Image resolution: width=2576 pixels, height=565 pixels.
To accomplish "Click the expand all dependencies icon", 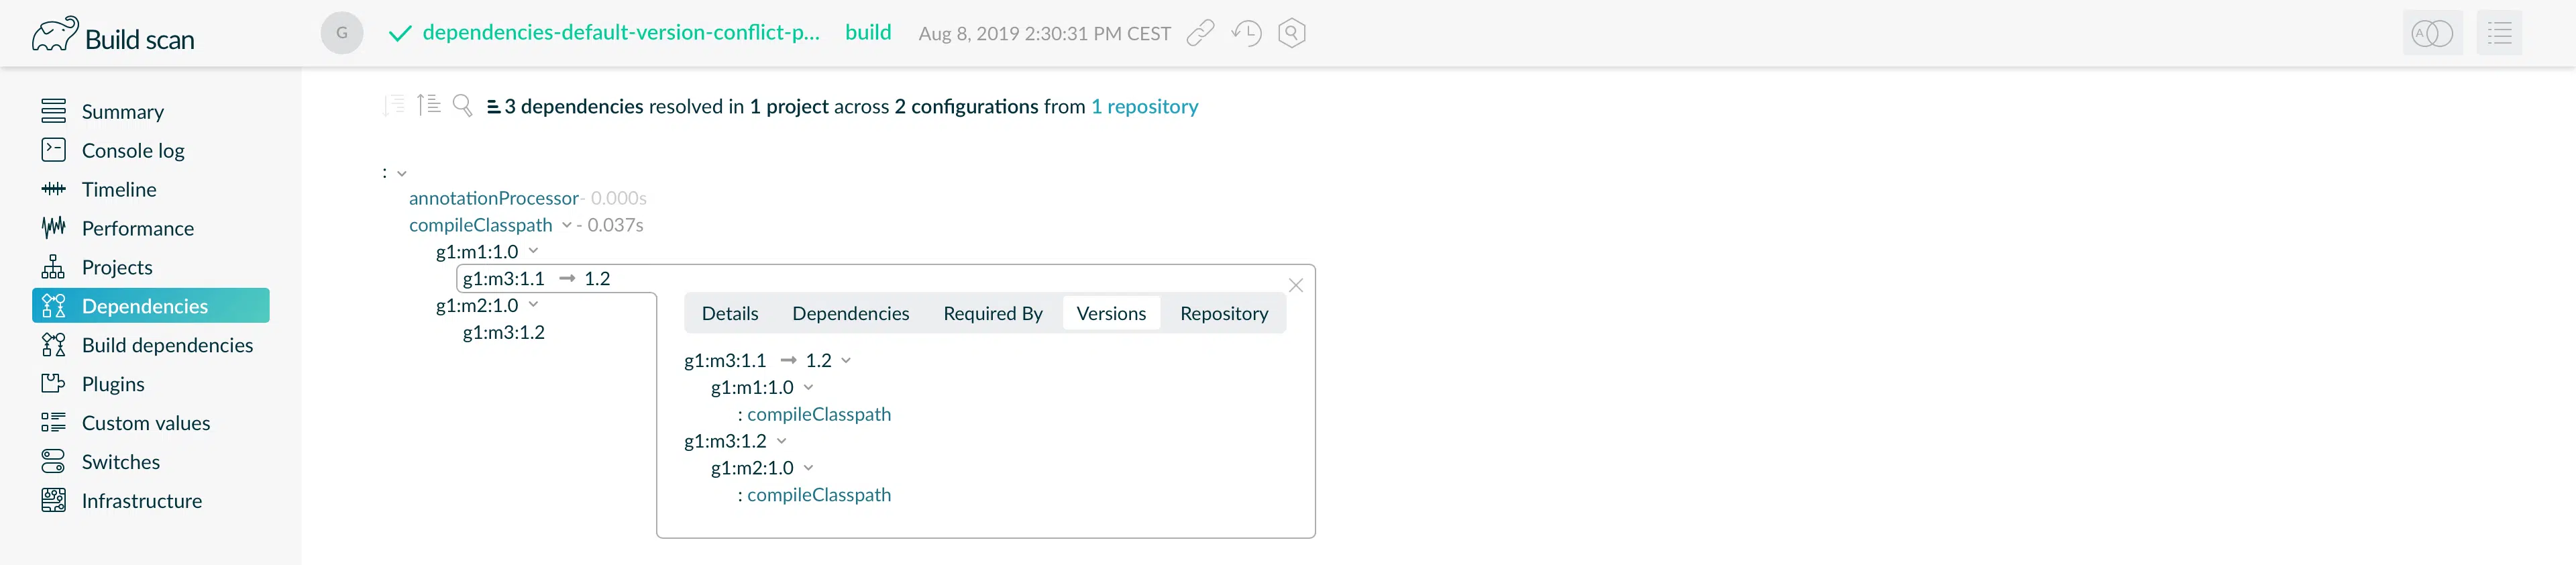I will [394, 105].
